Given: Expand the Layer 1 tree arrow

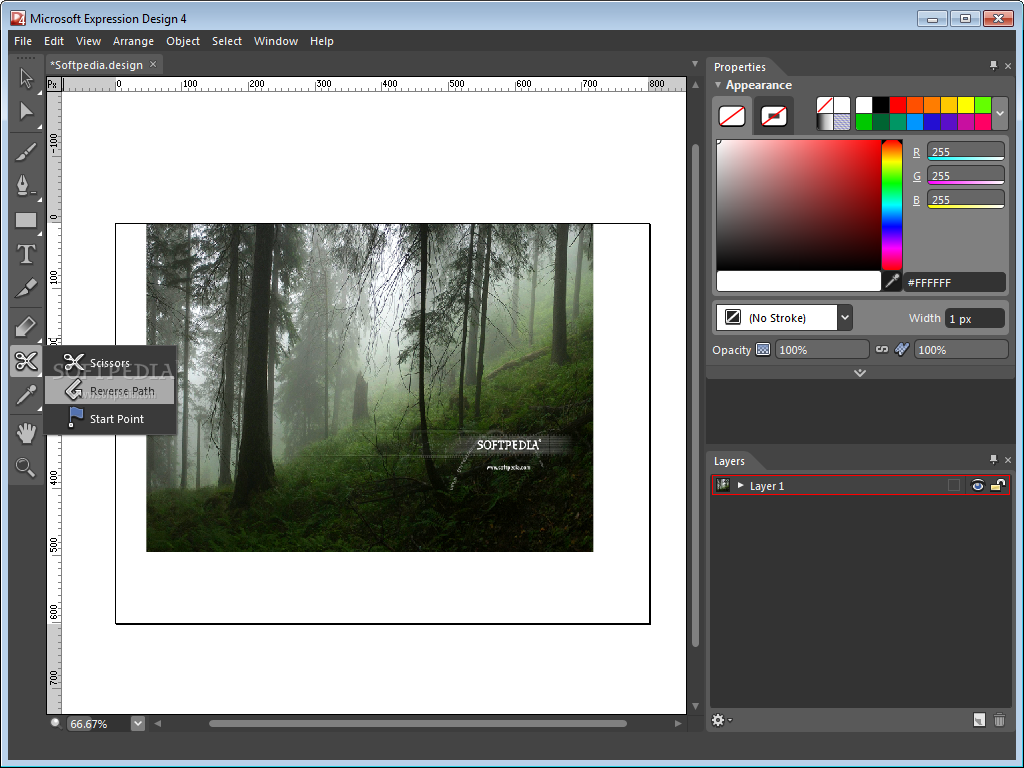Looking at the screenshot, I should [x=740, y=485].
